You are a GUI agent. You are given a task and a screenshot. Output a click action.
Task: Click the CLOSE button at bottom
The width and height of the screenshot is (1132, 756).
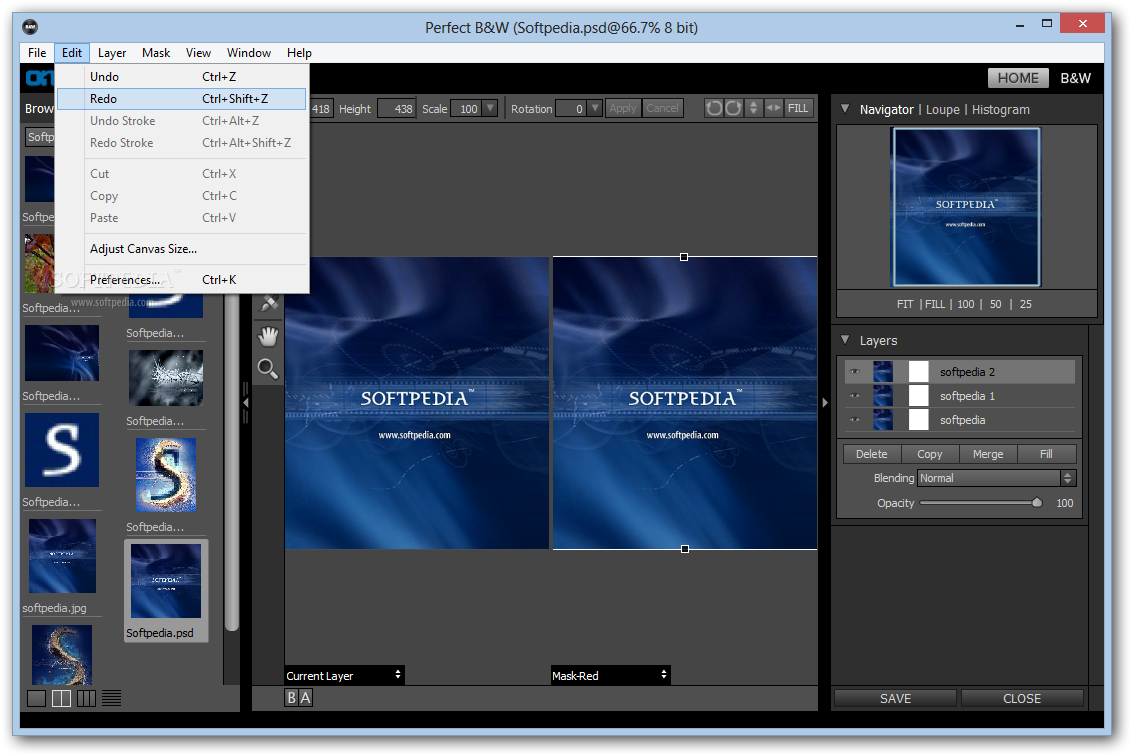(x=1022, y=698)
